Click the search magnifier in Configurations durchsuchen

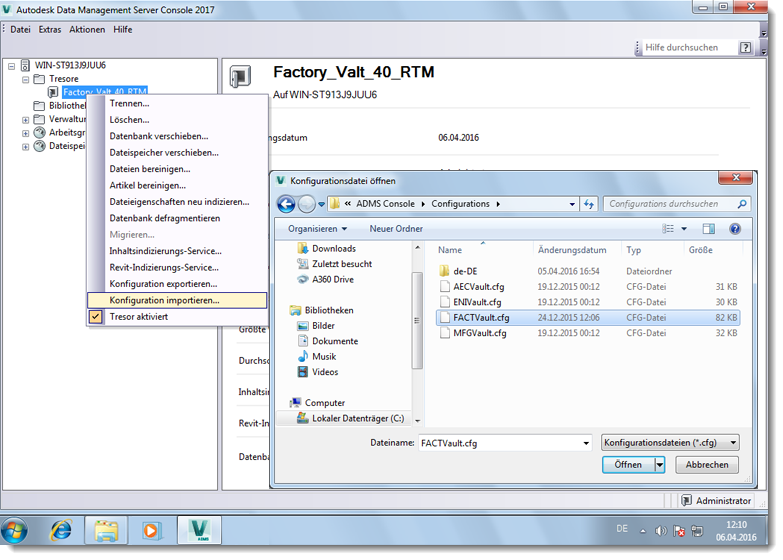(742, 204)
